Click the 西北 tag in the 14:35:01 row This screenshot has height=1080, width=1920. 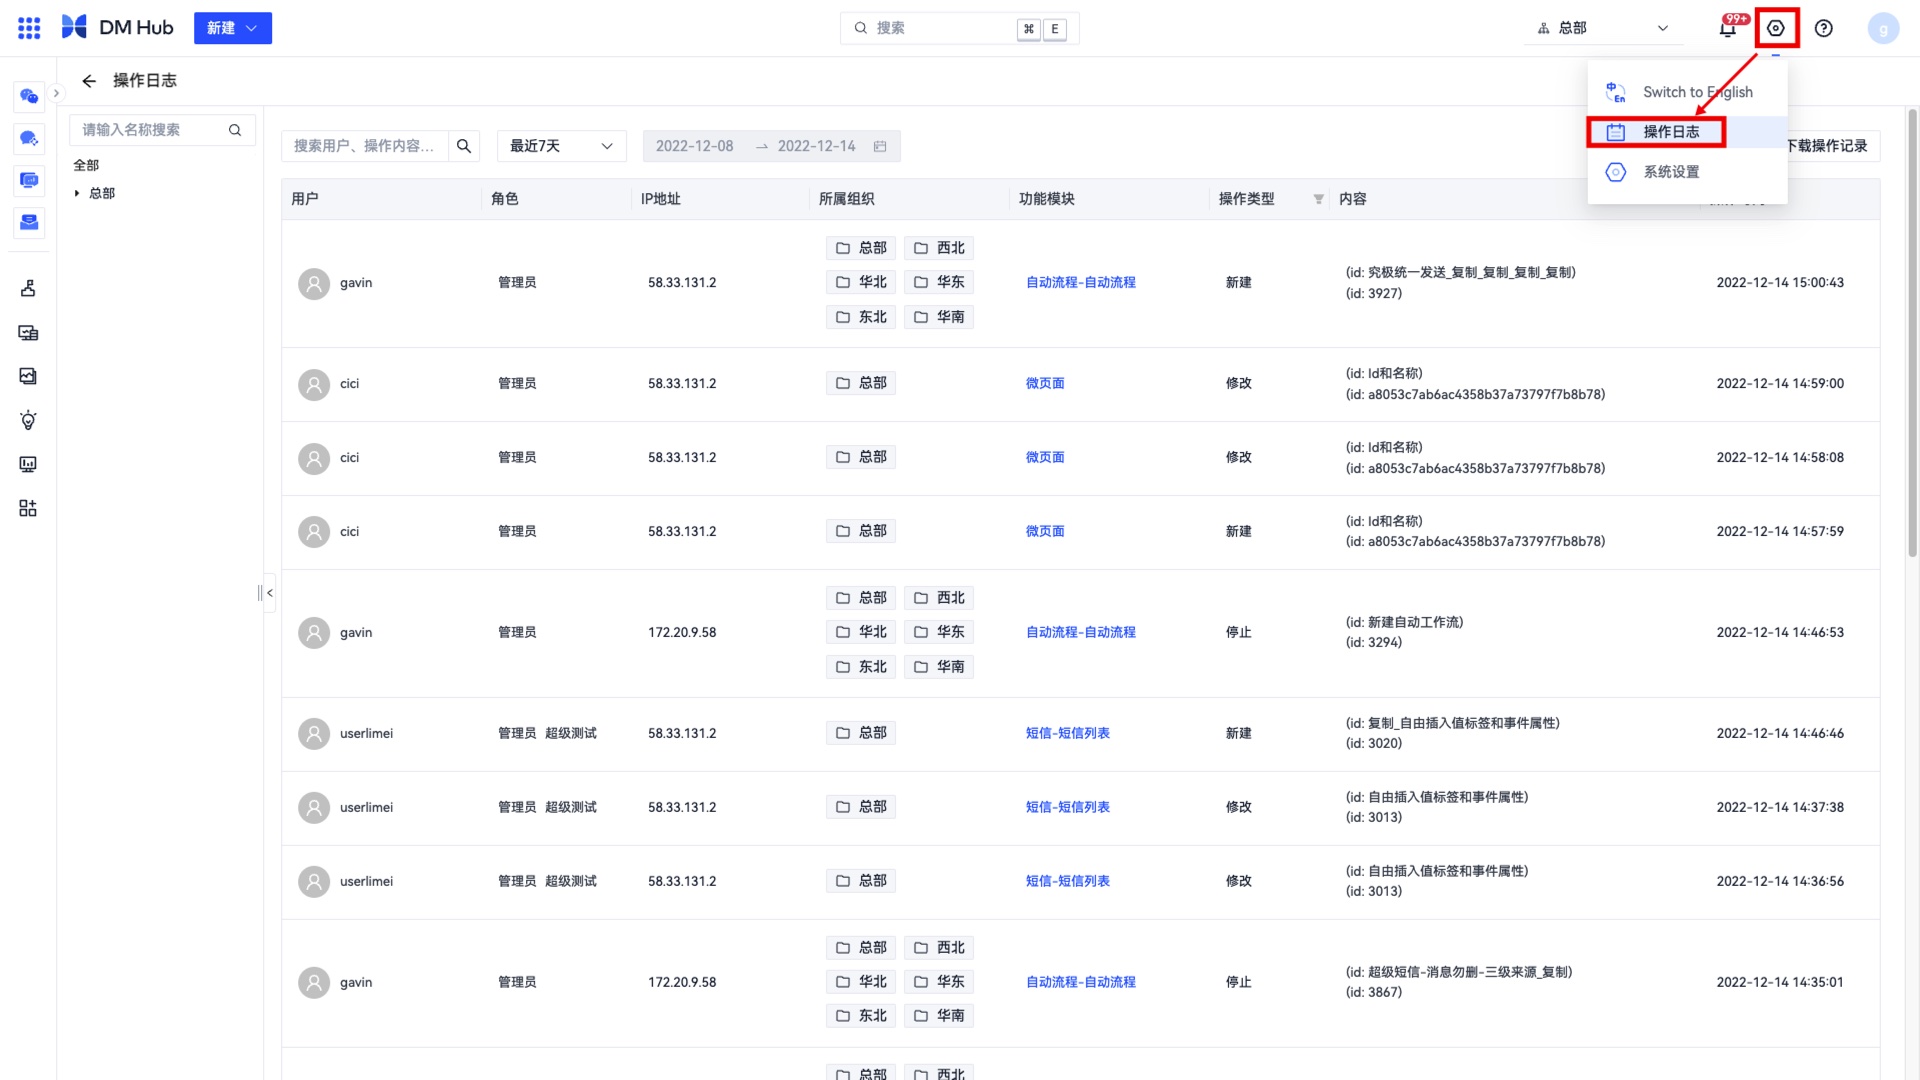(x=939, y=947)
